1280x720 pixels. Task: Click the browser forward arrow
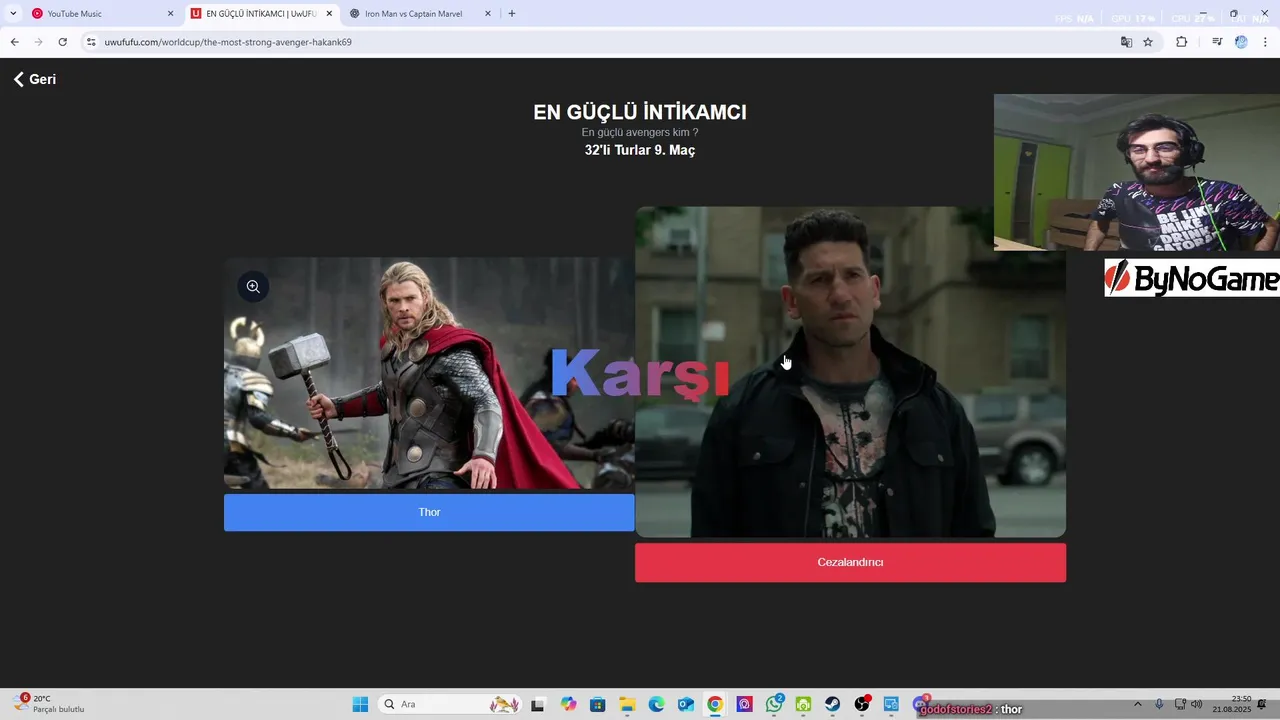38,42
